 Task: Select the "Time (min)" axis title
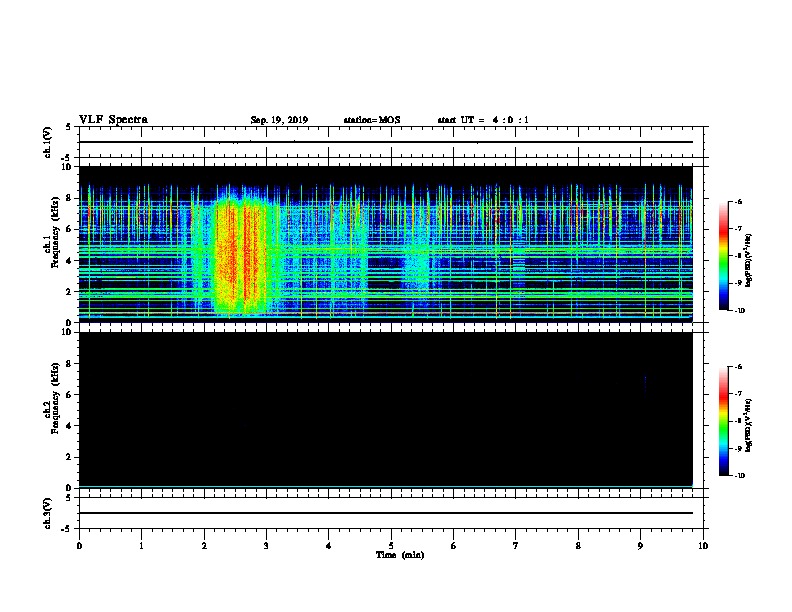click(400, 555)
